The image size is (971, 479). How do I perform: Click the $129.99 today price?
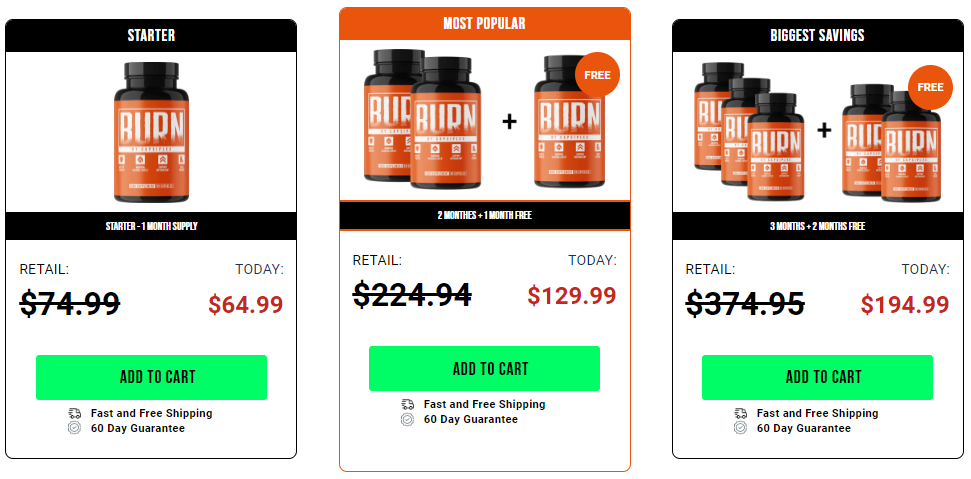tap(572, 295)
